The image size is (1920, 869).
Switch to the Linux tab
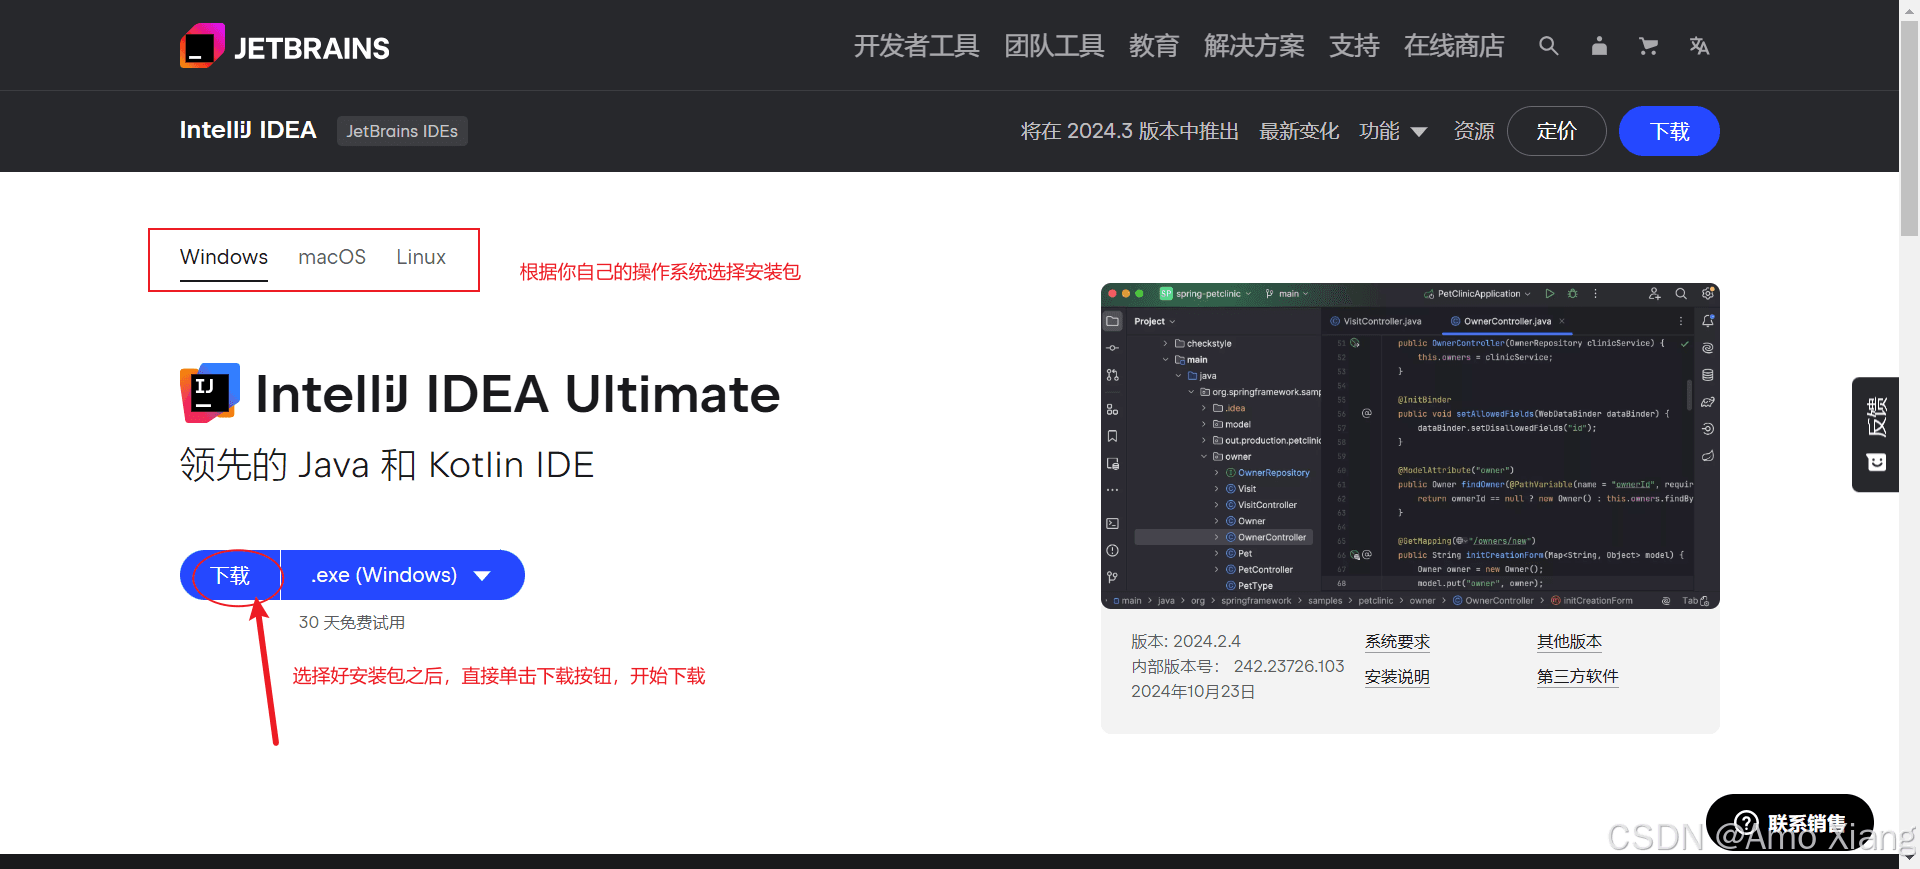[421, 258]
